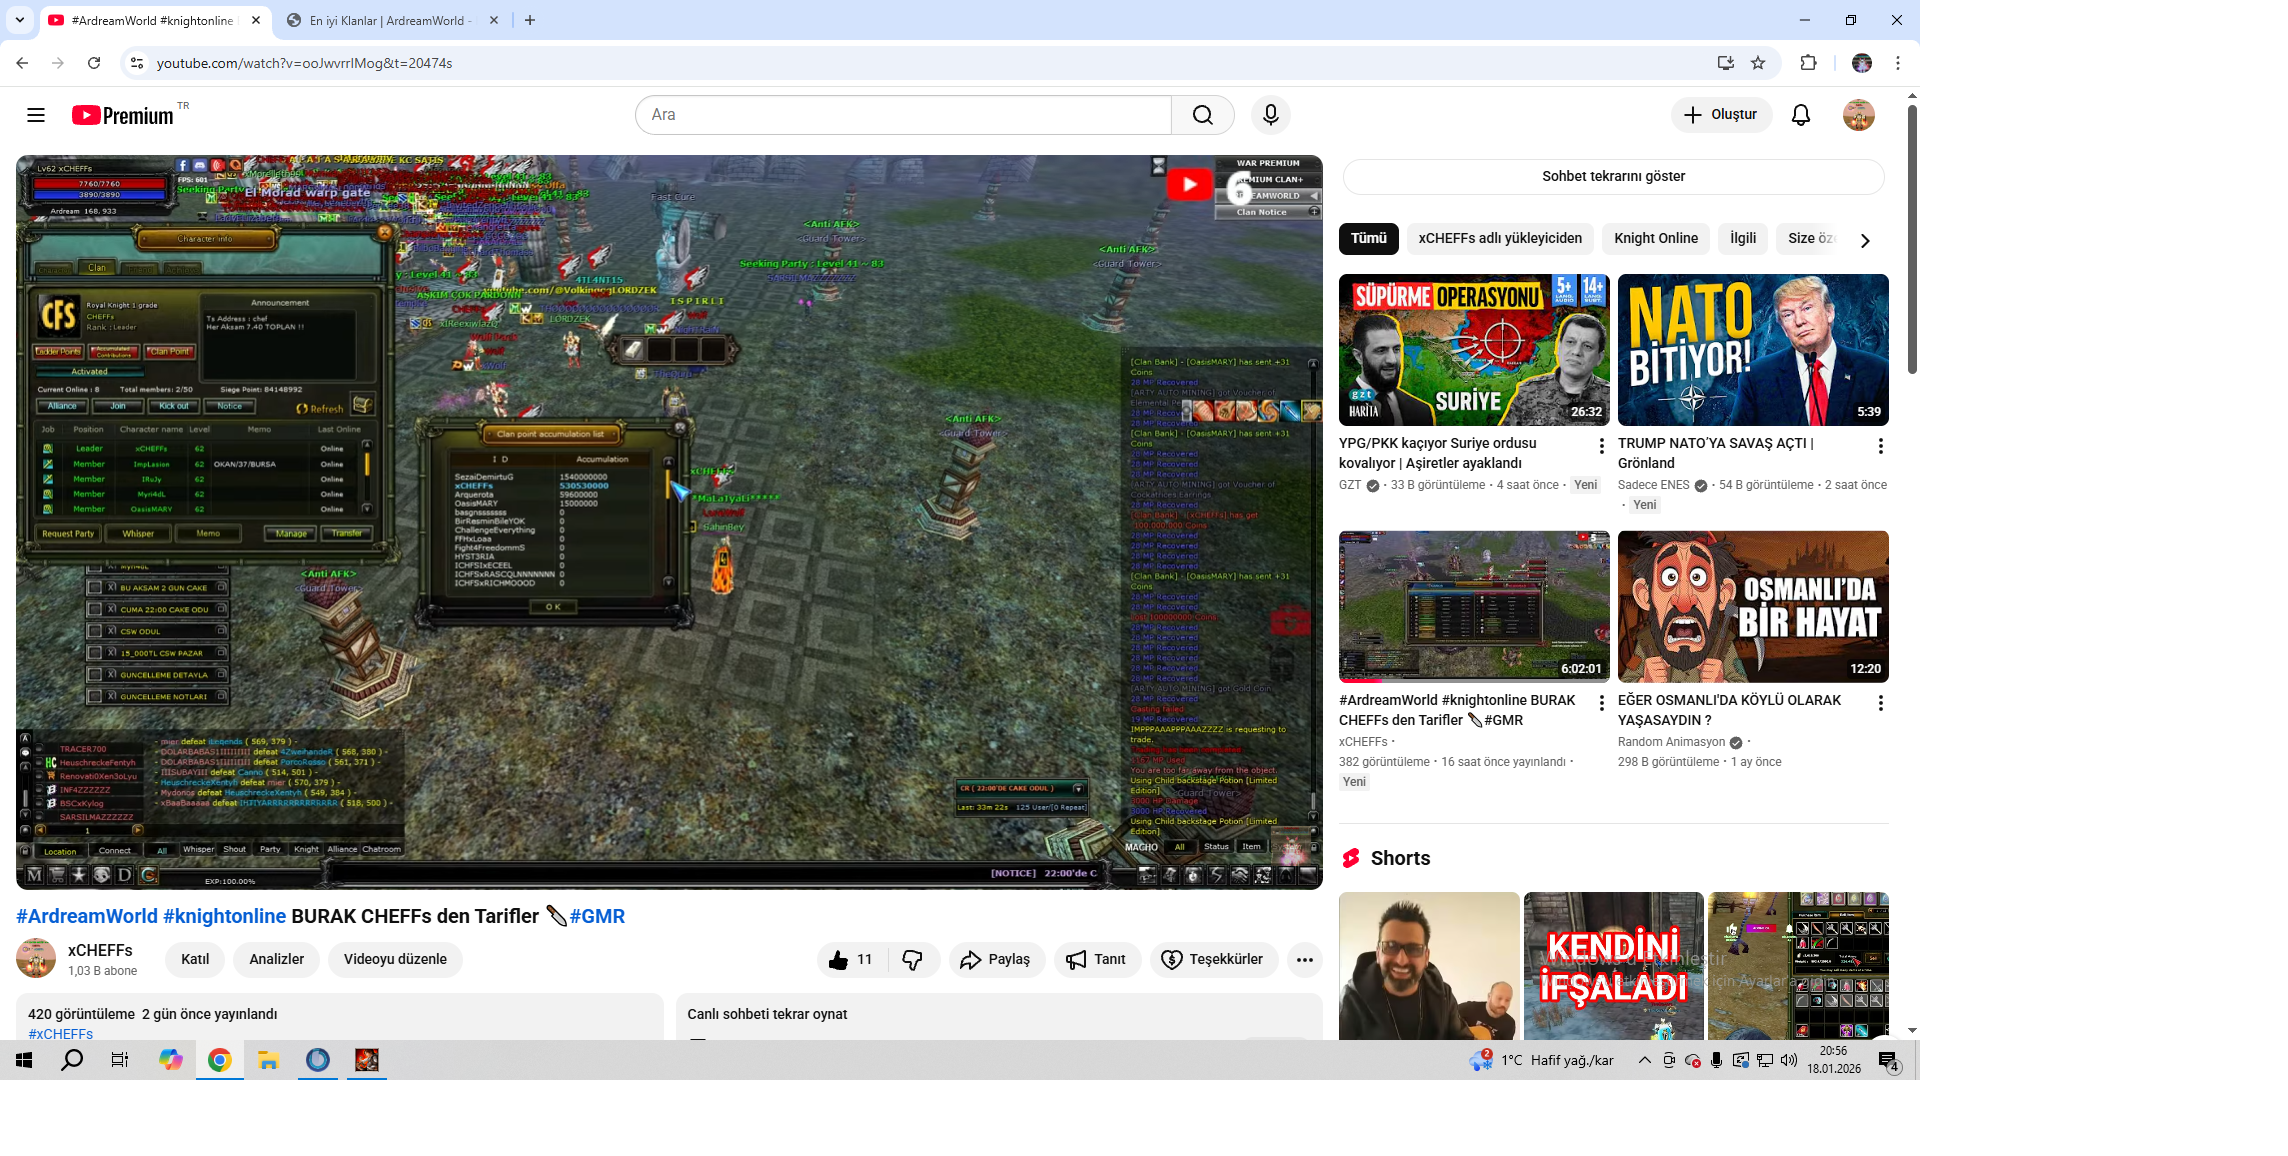Click the Teşekkürler button

(1213, 959)
